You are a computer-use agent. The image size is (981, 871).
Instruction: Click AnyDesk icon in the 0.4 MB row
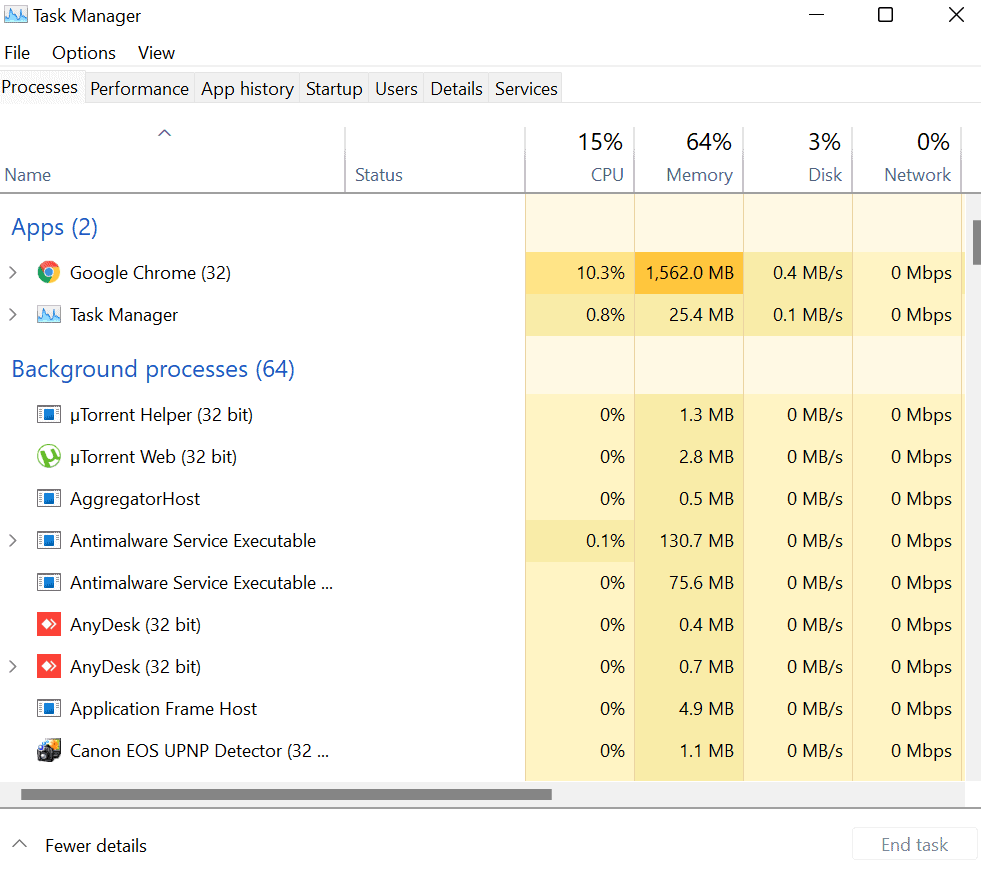pos(49,624)
